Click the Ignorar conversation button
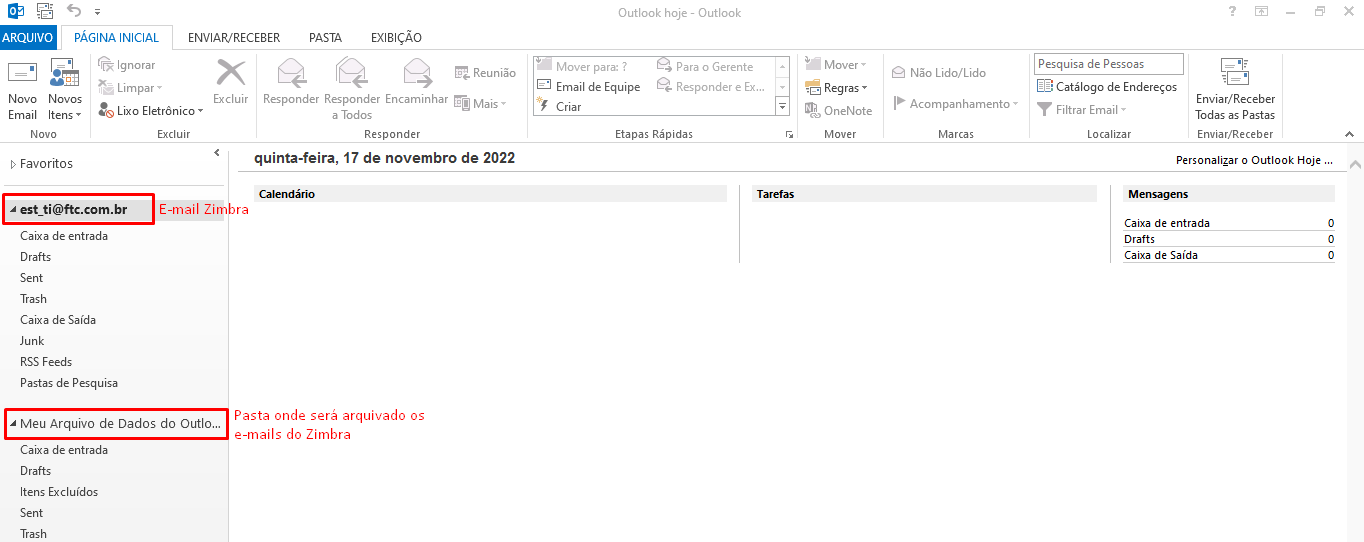 pos(127,65)
